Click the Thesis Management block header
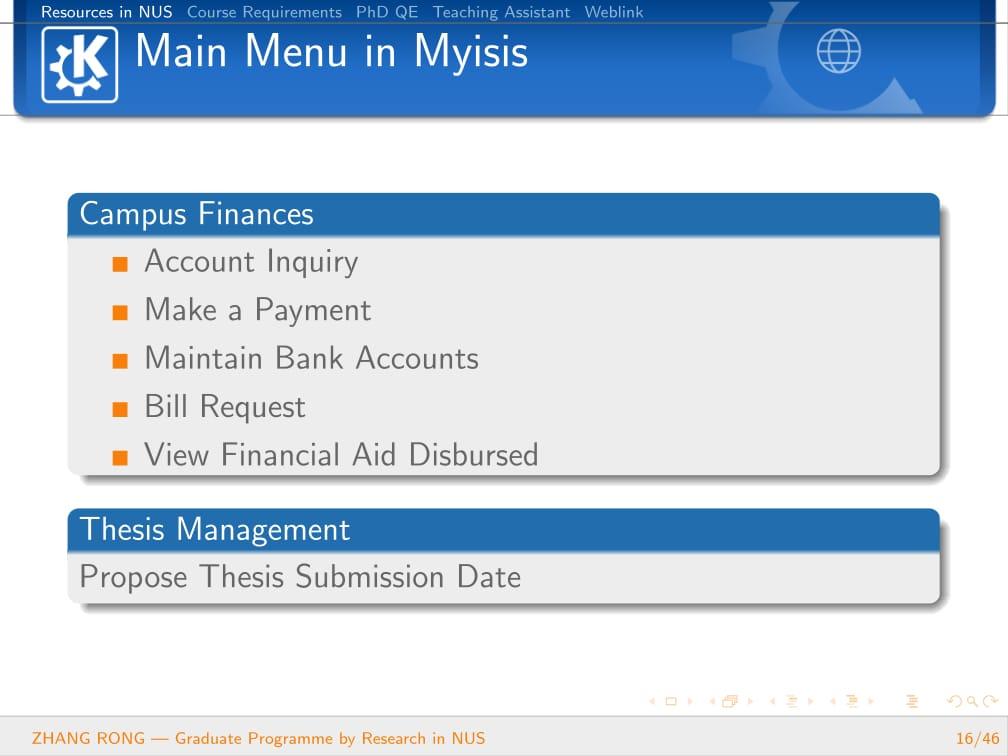The height and width of the screenshot is (756, 1008). 503,530
